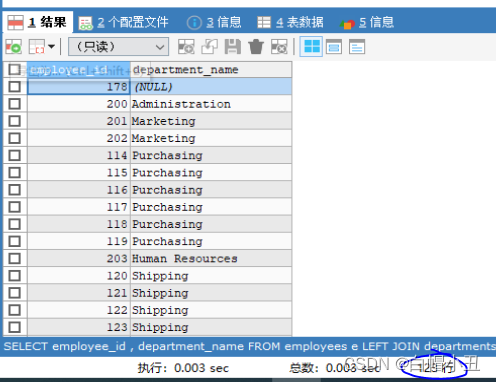This screenshot has height=382, width=496.
Task: Check the box for row 121 Shipping
Action: point(14,293)
